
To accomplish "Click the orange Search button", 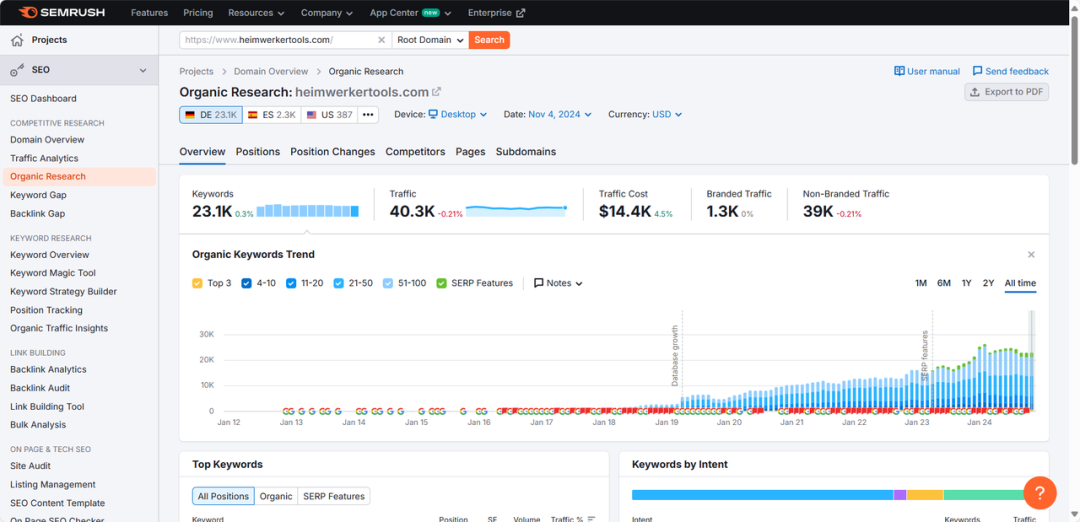I will (489, 40).
